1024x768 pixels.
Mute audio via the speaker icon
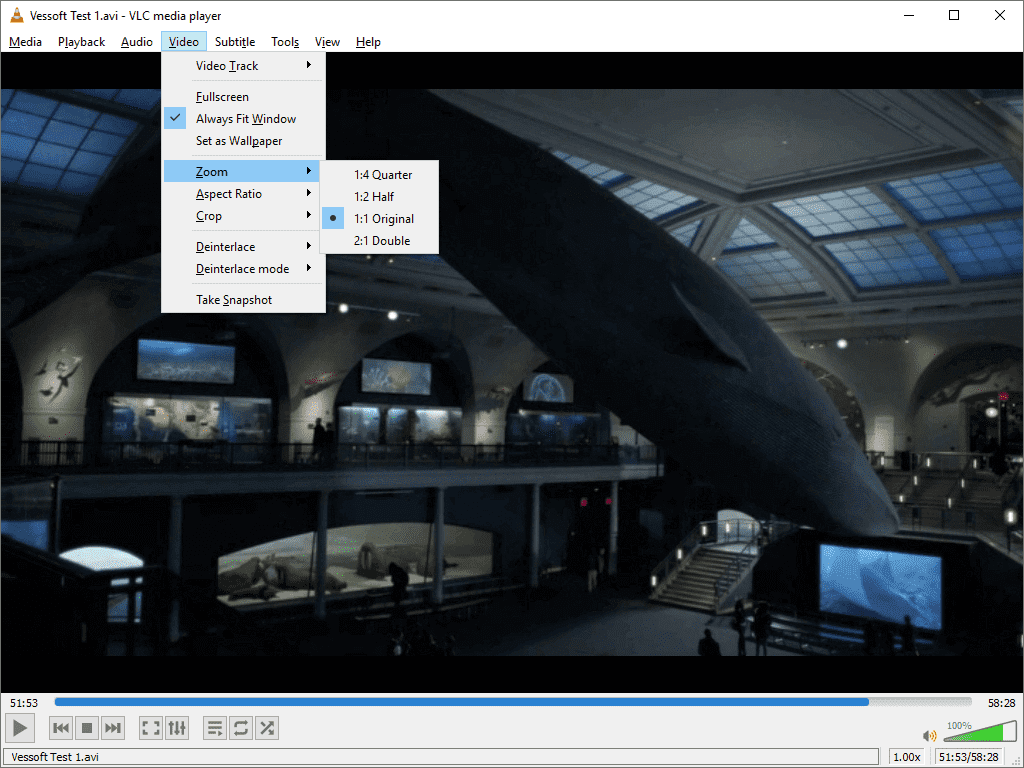[x=929, y=736]
